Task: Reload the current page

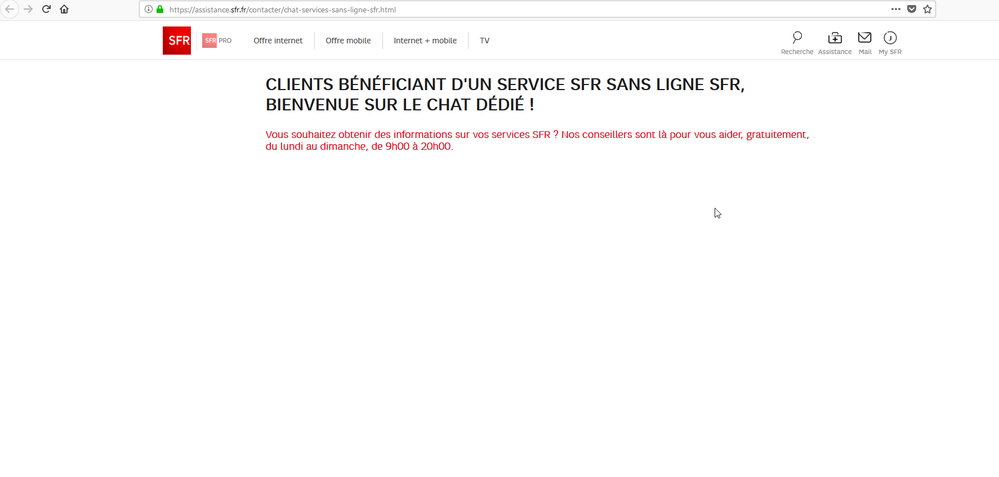Action: [46, 9]
